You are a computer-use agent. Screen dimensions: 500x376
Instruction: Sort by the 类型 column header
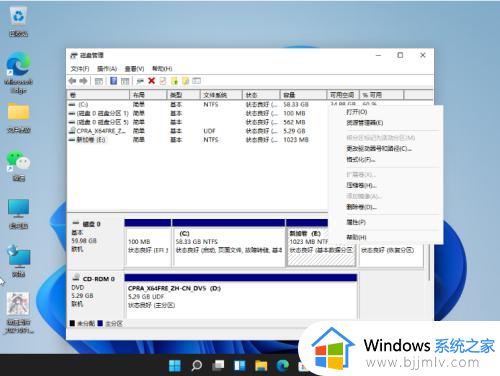183,95
